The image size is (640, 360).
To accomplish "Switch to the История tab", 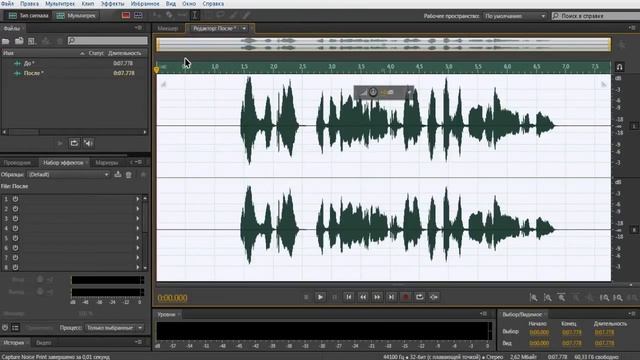I will (13, 343).
